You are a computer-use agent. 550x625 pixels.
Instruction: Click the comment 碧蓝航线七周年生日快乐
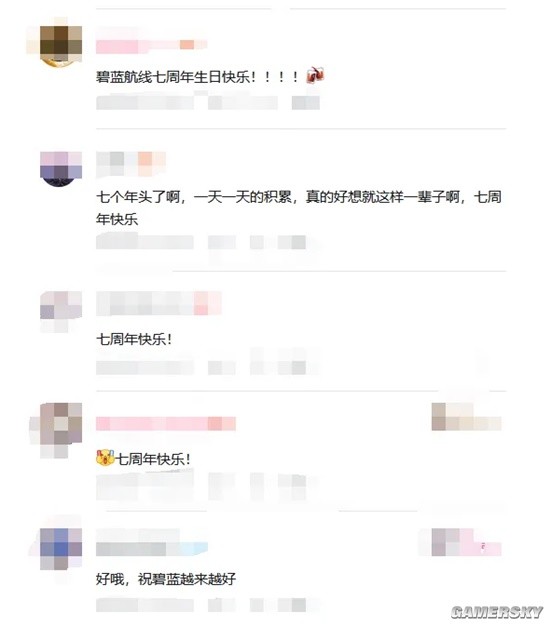tap(198, 76)
